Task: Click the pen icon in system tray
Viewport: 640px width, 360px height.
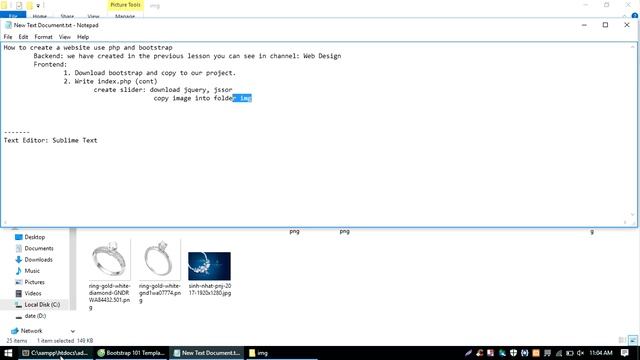Action: coord(468,353)
